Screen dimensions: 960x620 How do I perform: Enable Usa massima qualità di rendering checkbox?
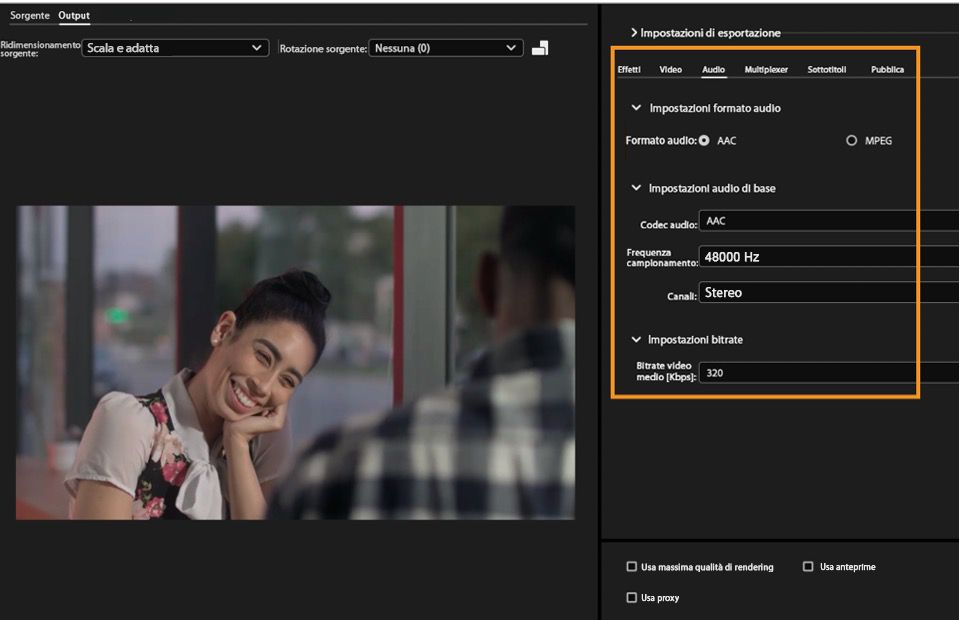coord(632,567)
